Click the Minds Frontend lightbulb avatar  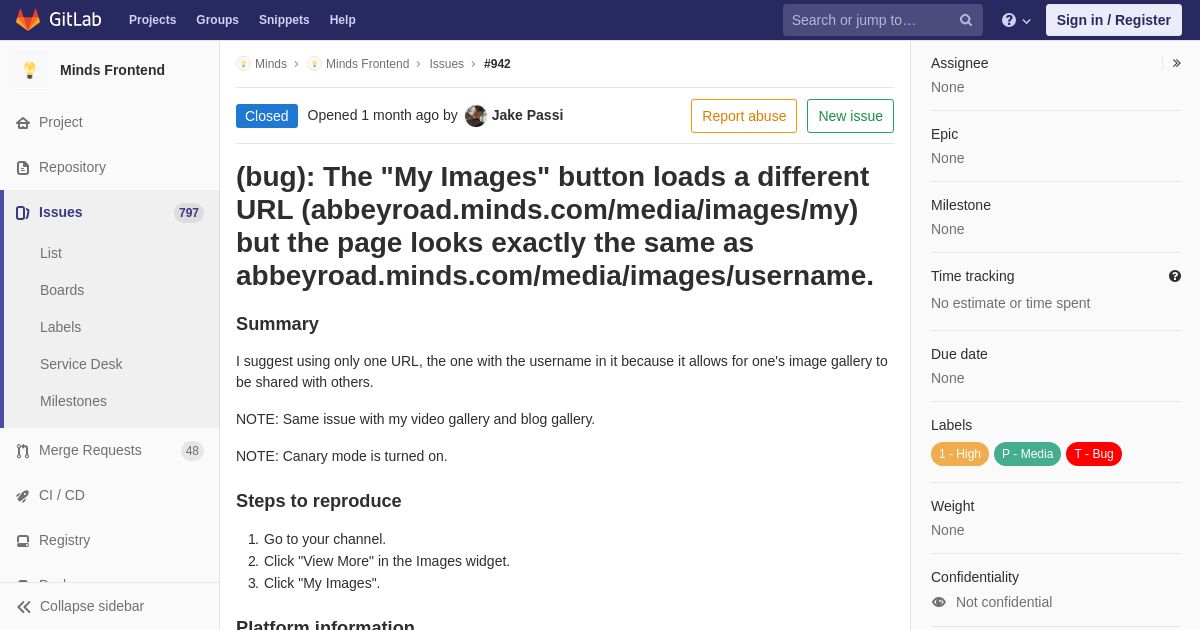30,70
